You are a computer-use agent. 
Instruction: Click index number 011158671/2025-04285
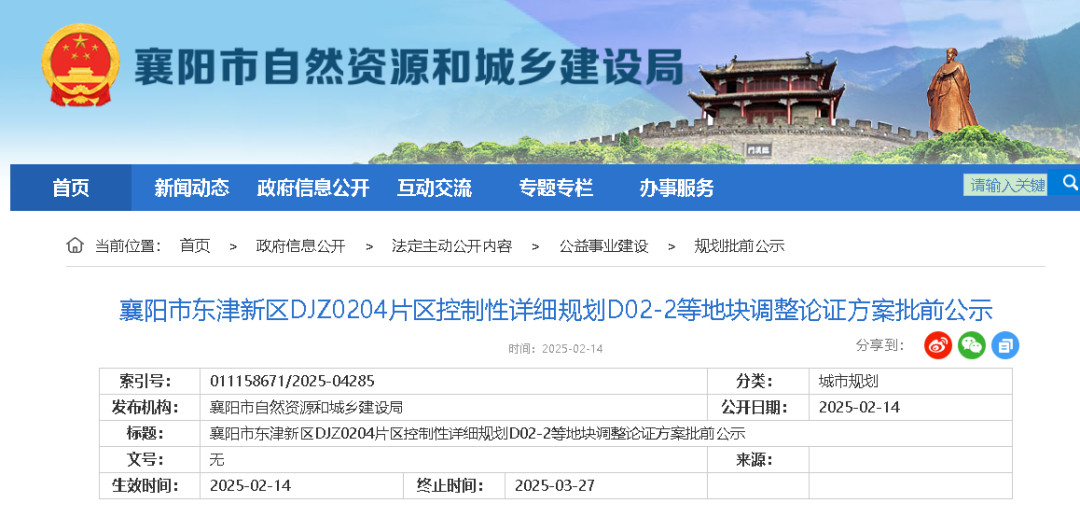292,381
